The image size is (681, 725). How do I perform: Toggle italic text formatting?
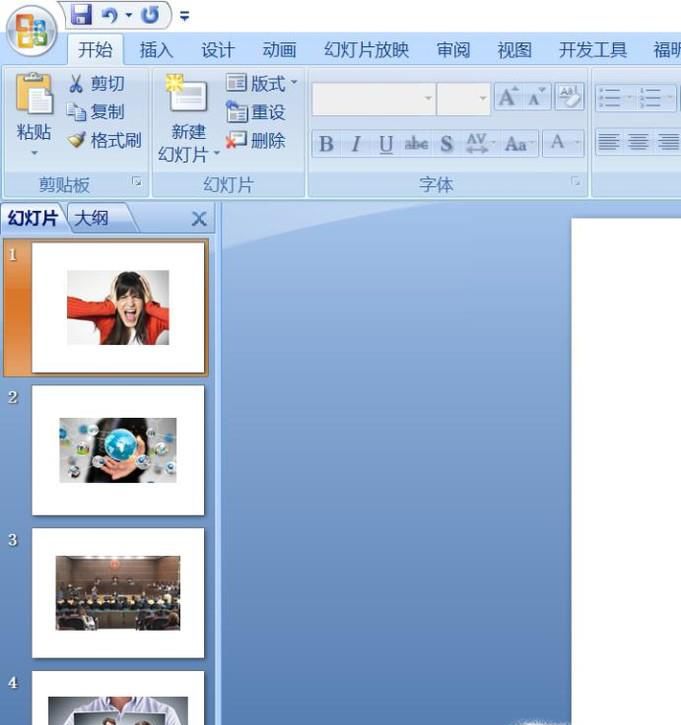coord(356,144)
